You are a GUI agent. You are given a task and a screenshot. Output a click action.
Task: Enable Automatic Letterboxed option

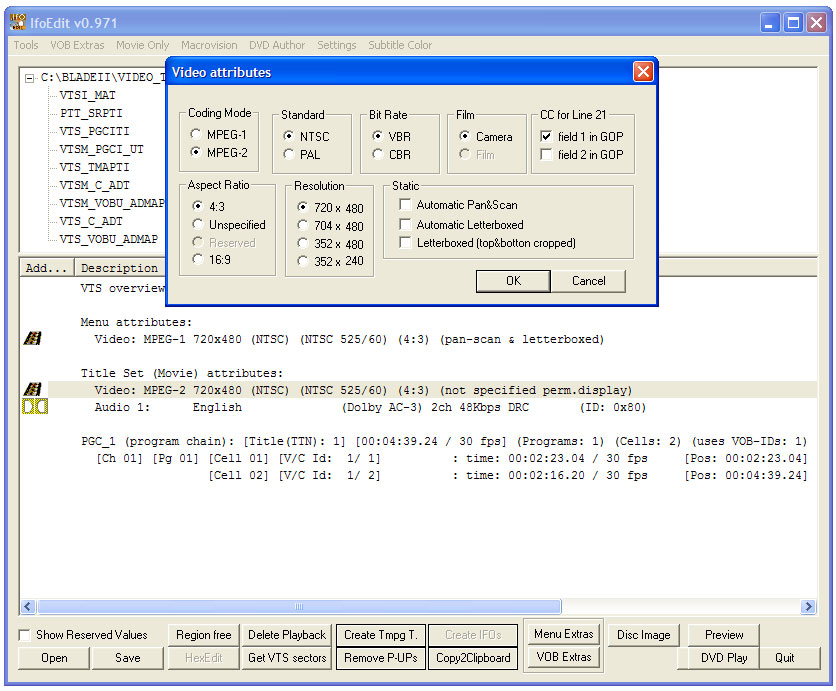405,224
